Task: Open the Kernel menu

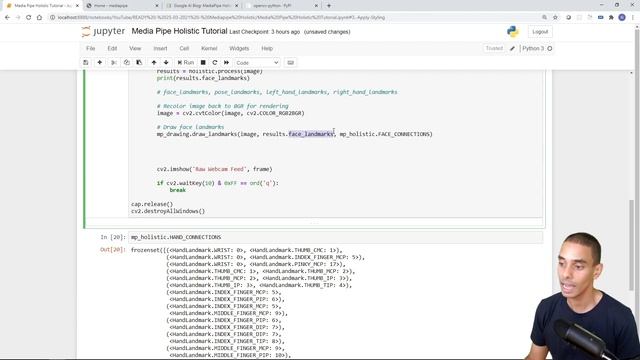Action: tap(209, 48)
